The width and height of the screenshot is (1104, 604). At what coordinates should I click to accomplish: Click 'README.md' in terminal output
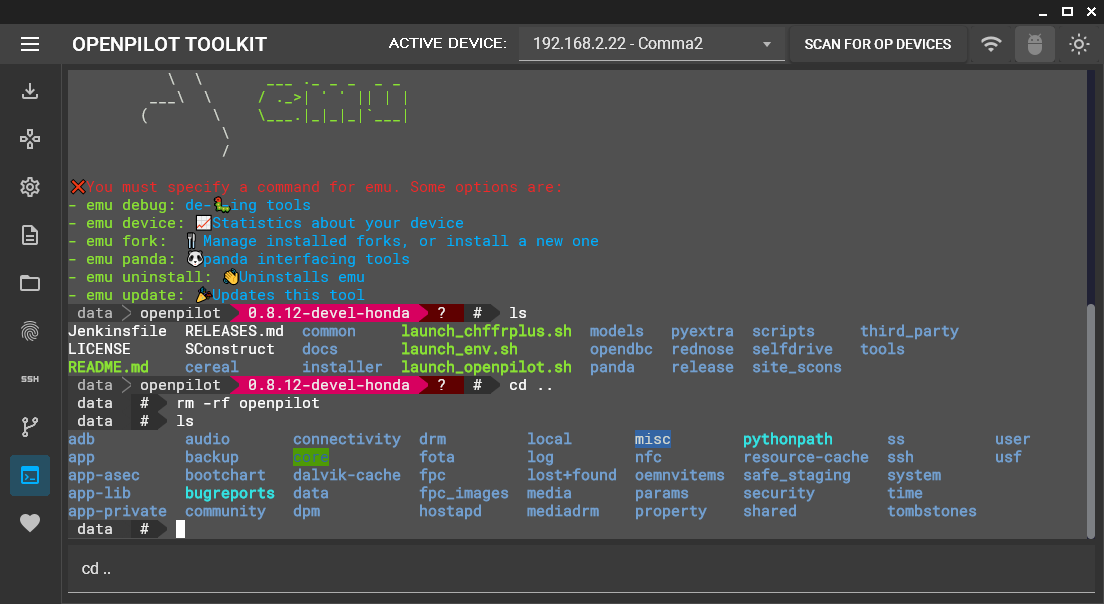(x=108, y=367)
